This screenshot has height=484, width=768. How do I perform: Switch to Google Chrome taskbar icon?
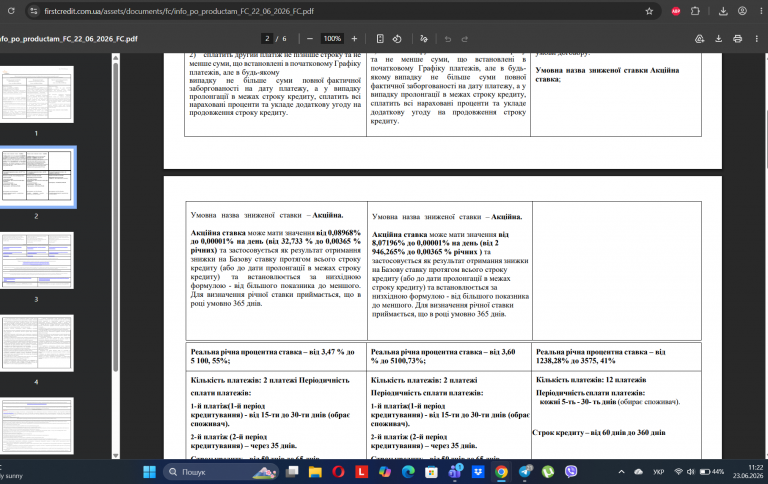pos(501,472)
